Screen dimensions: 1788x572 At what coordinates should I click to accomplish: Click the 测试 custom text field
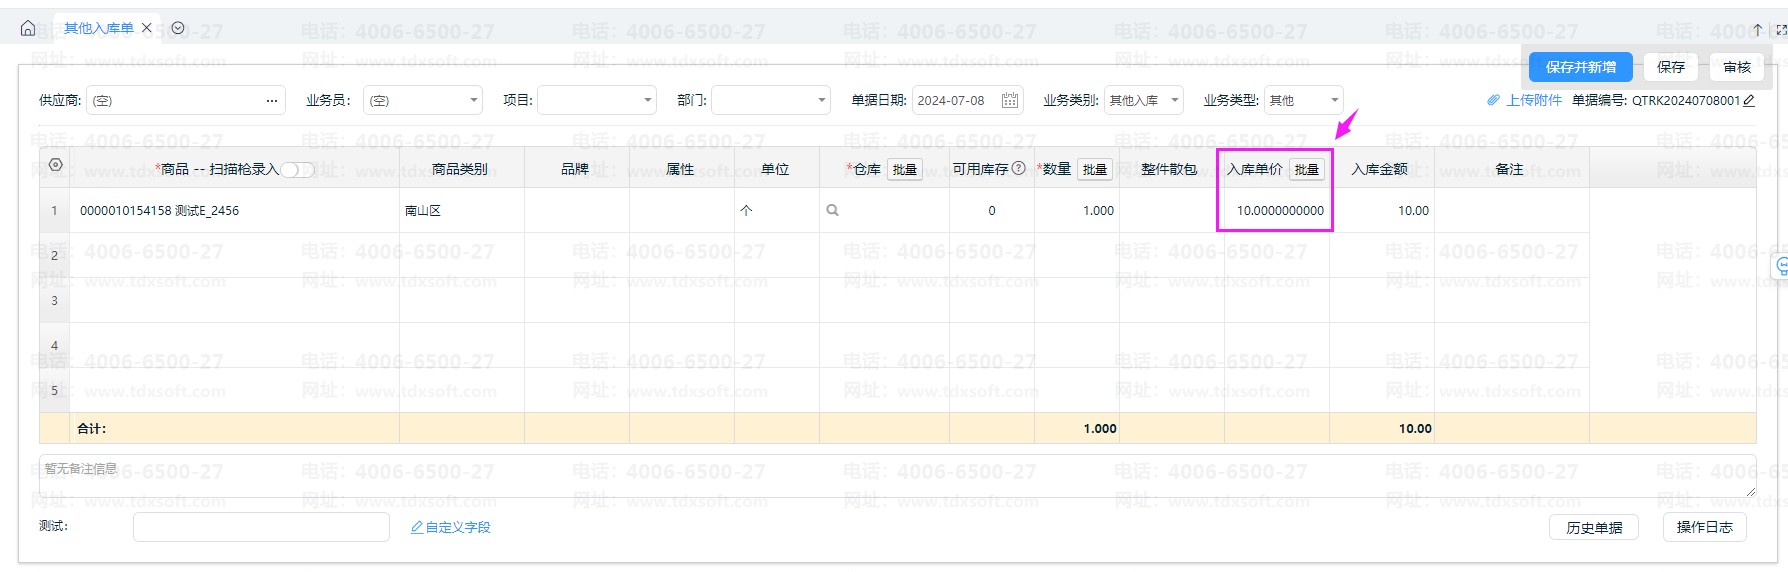[x=261, y=527]
